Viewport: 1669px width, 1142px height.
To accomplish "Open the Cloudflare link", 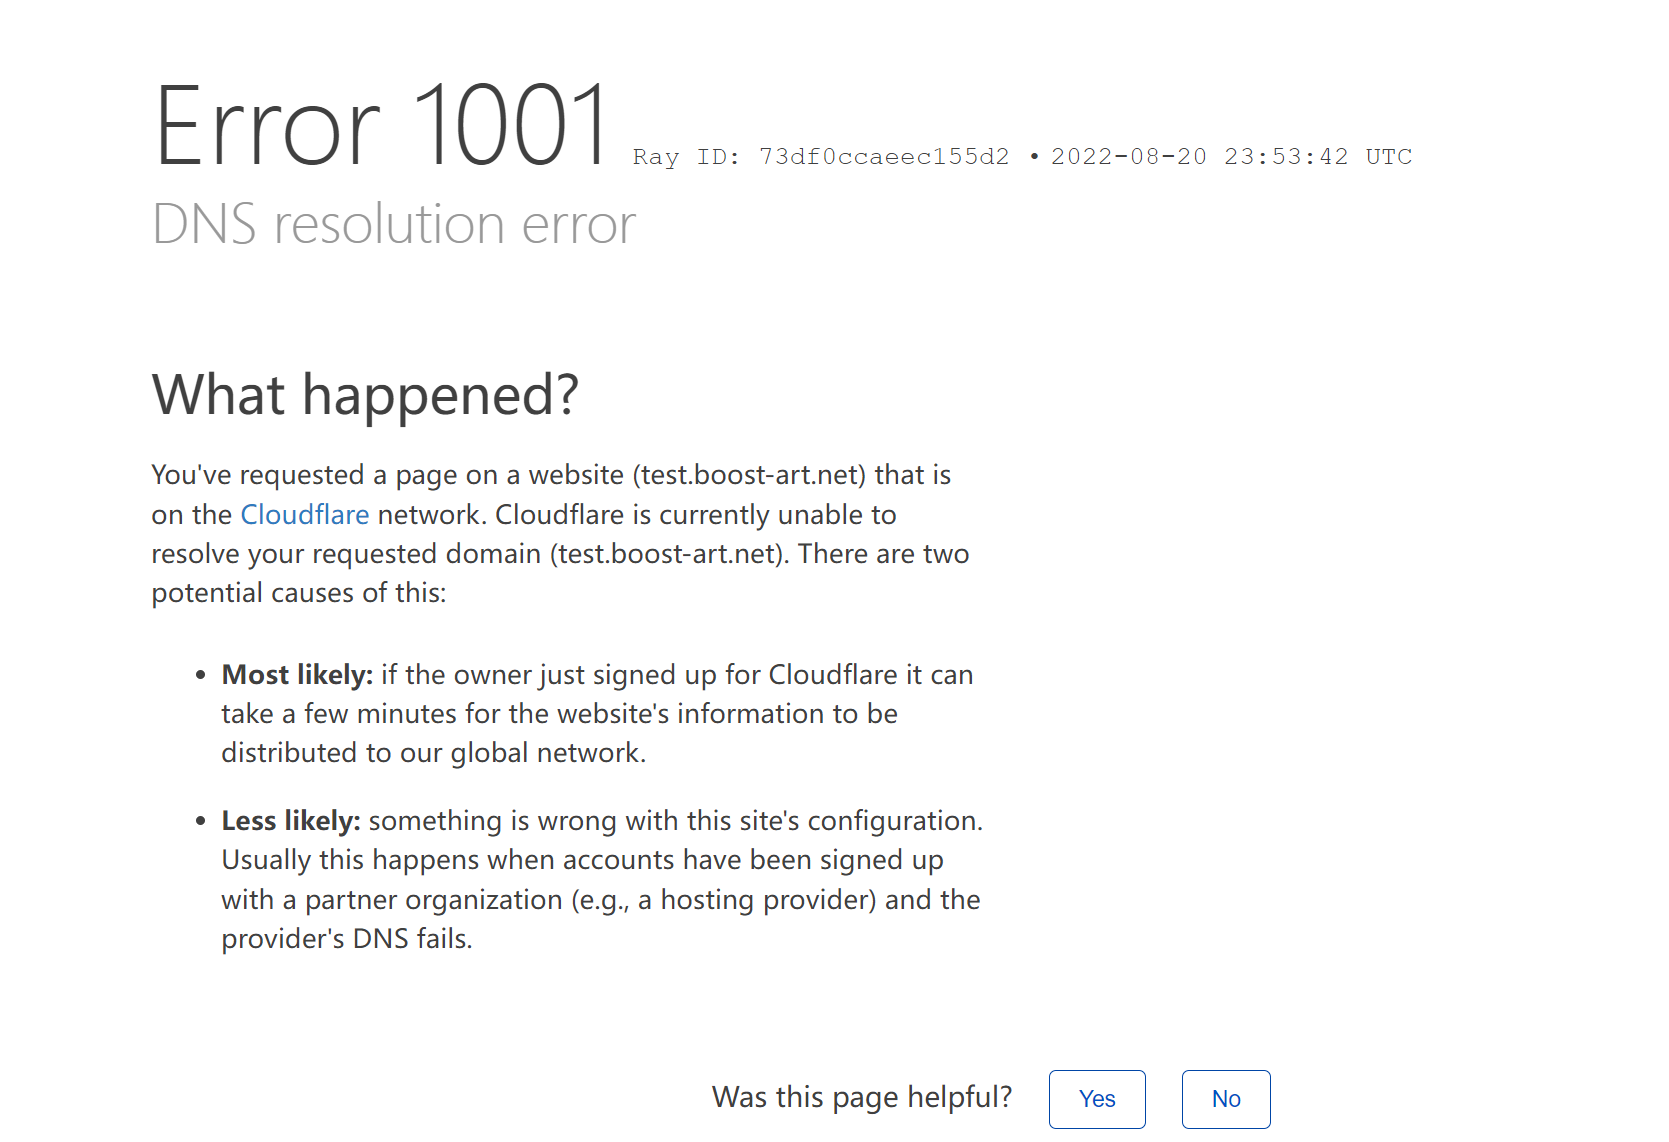I will [x=305, y=514].
